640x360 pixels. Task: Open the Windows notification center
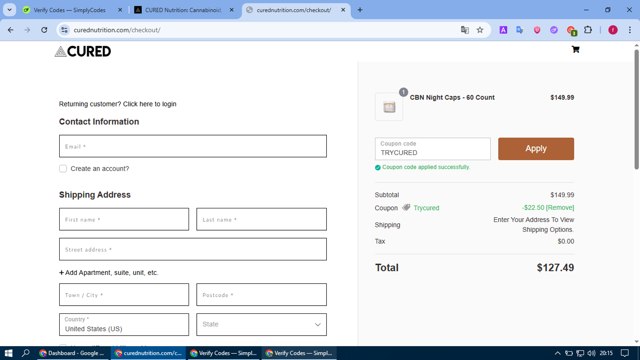624,353
